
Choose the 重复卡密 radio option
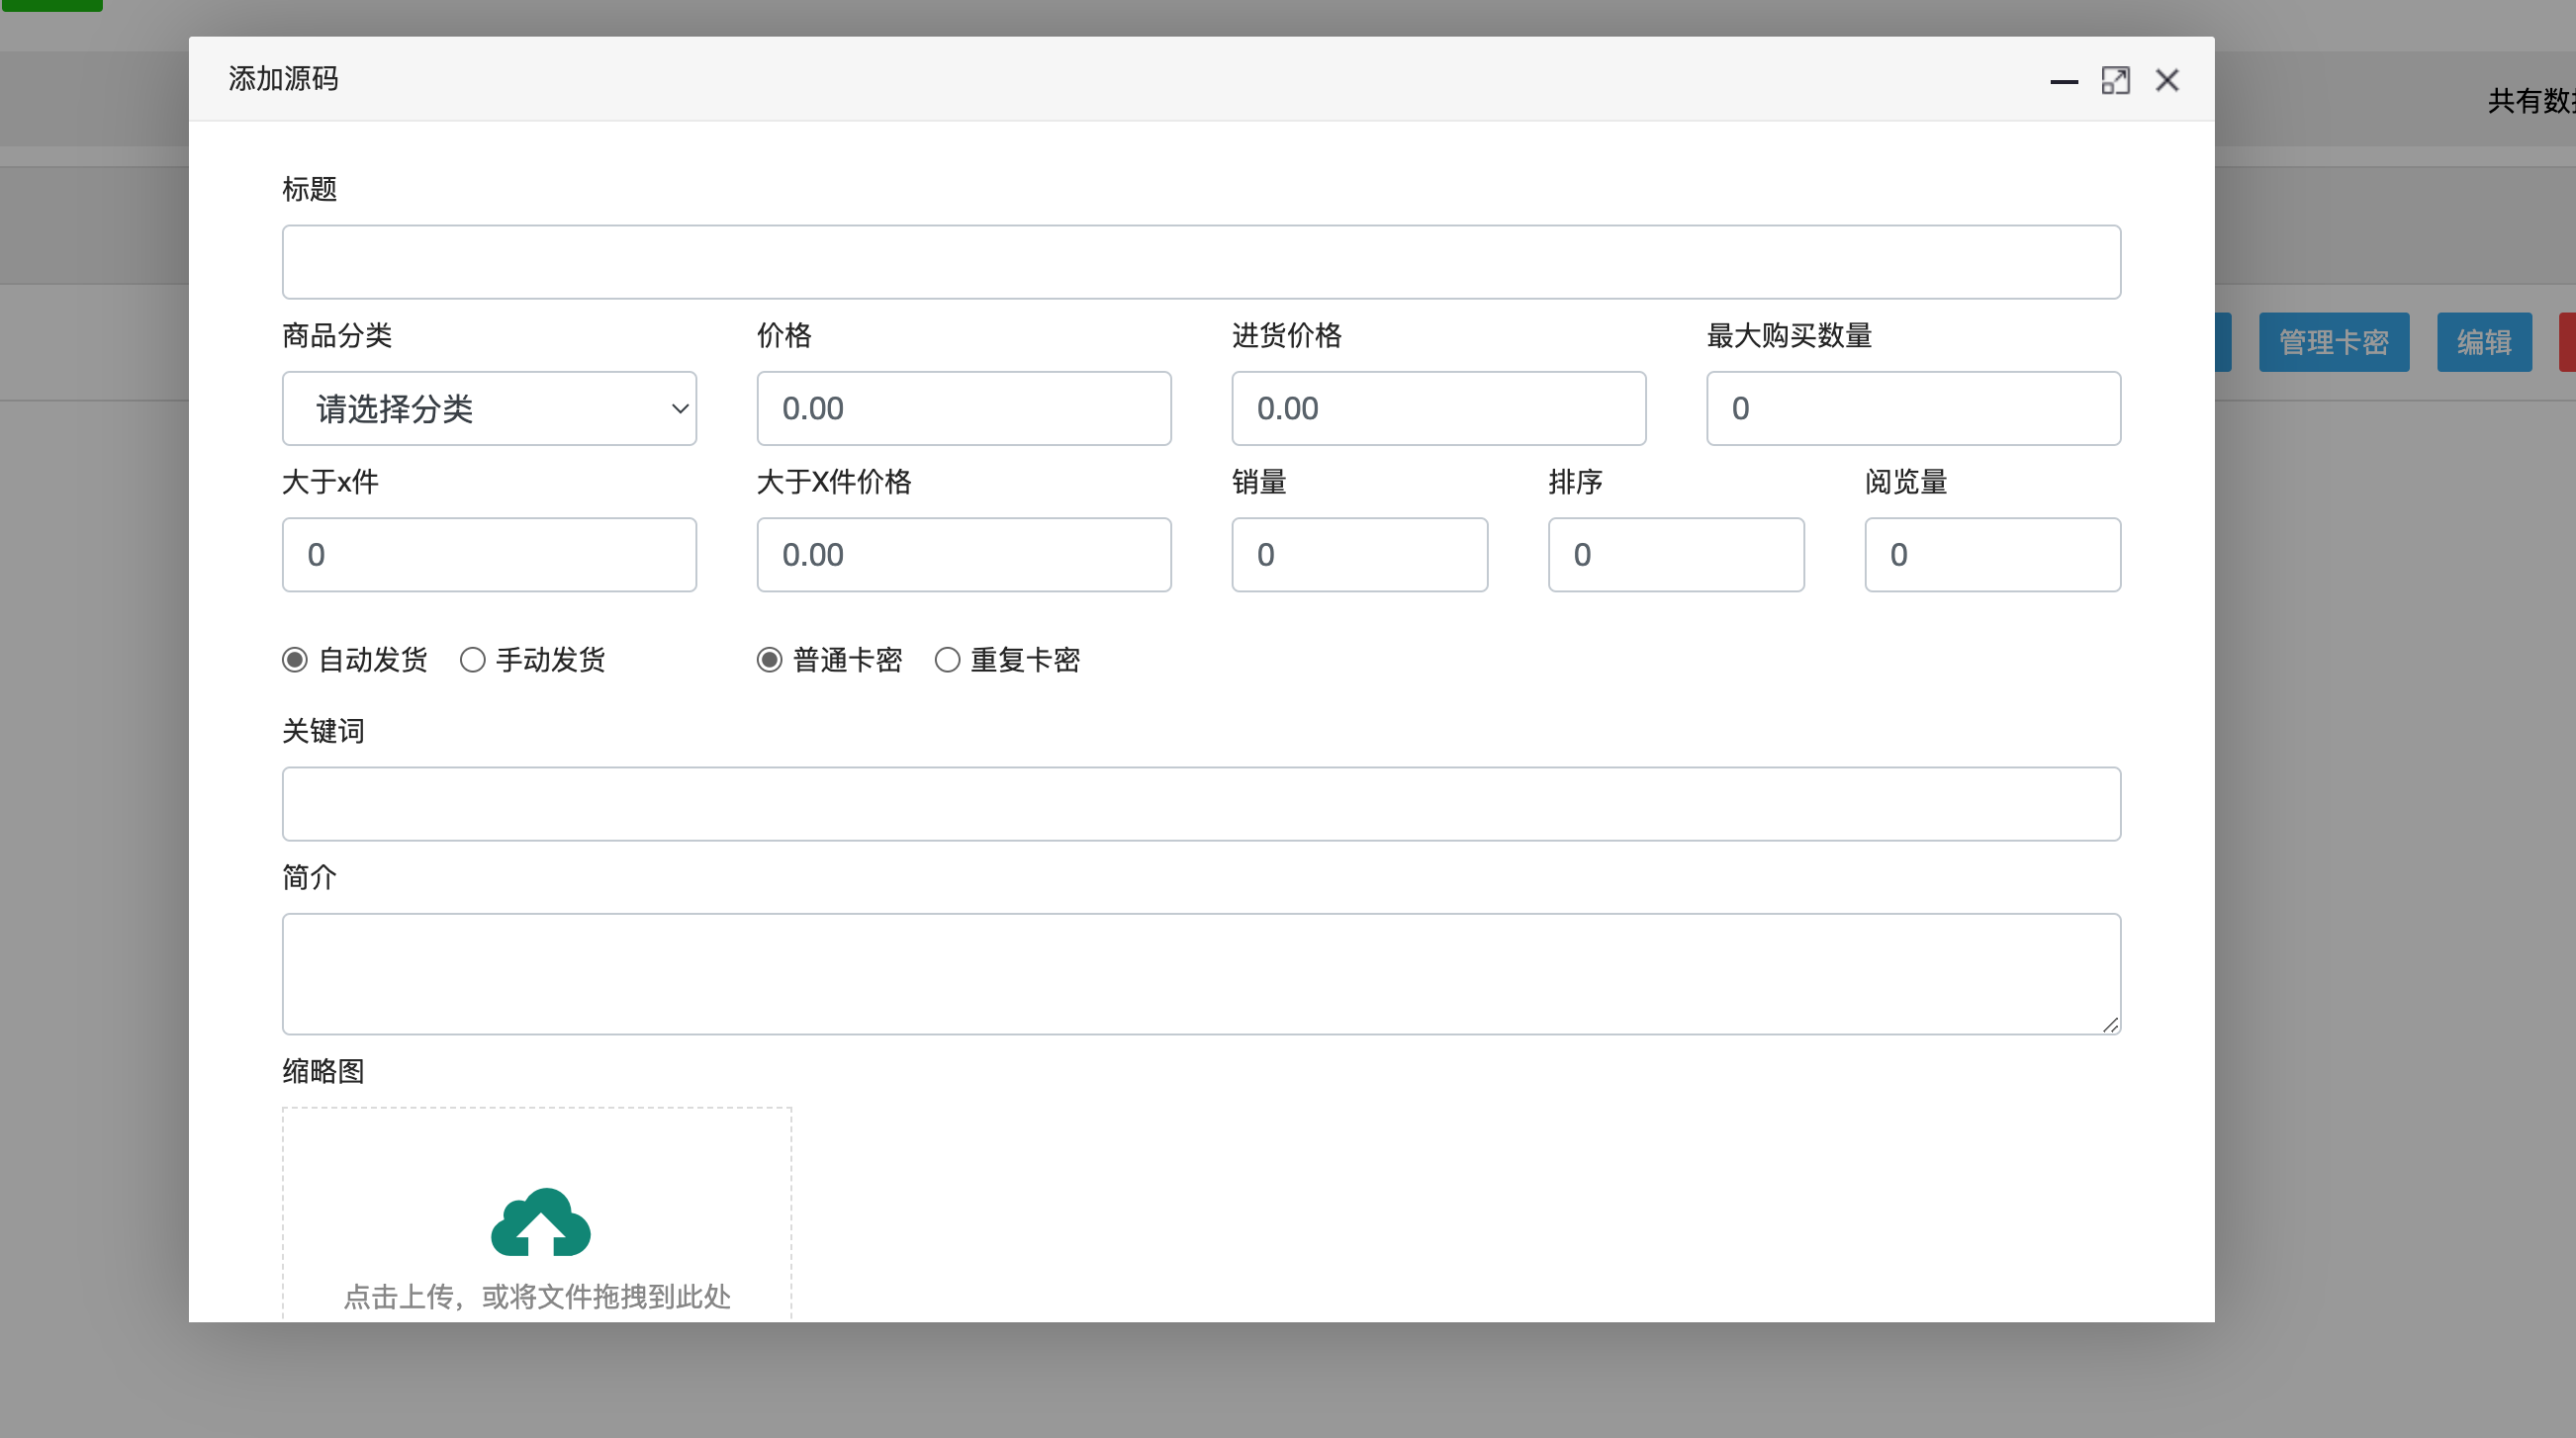click(x=947, y=660)
